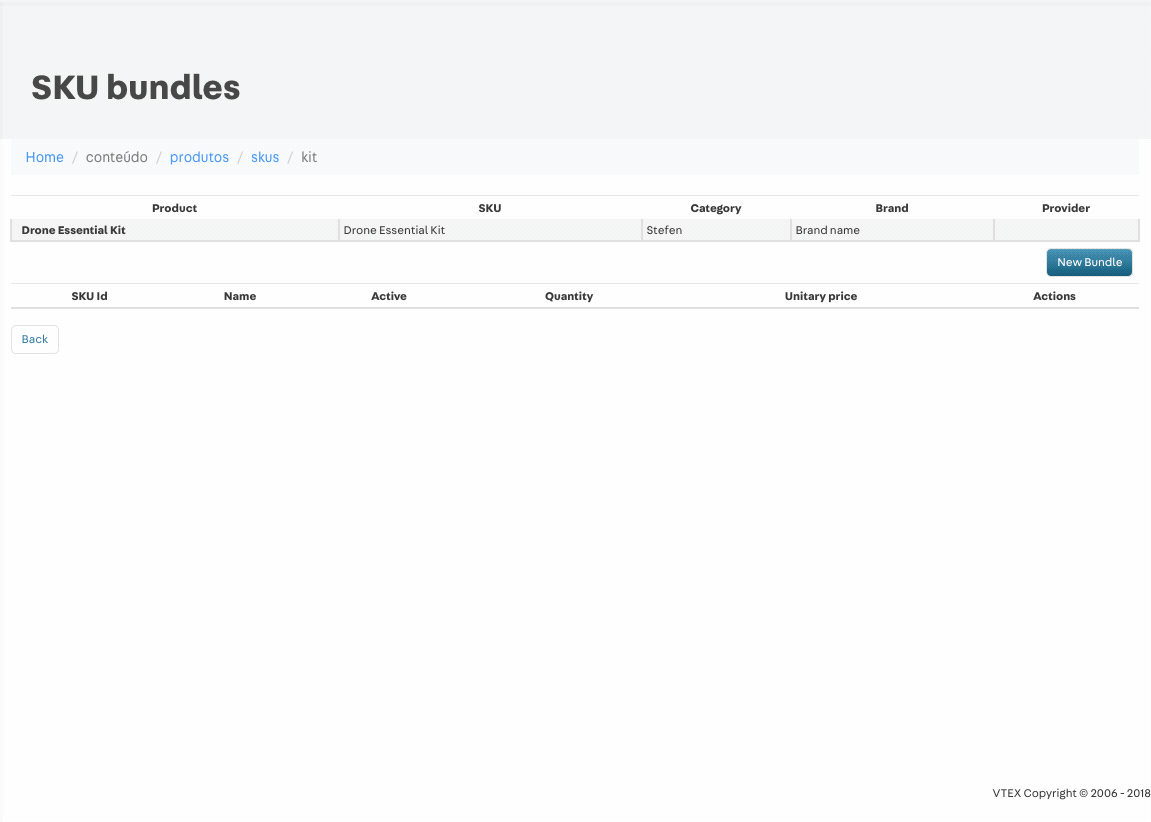Click the Quantity column header

569,296
